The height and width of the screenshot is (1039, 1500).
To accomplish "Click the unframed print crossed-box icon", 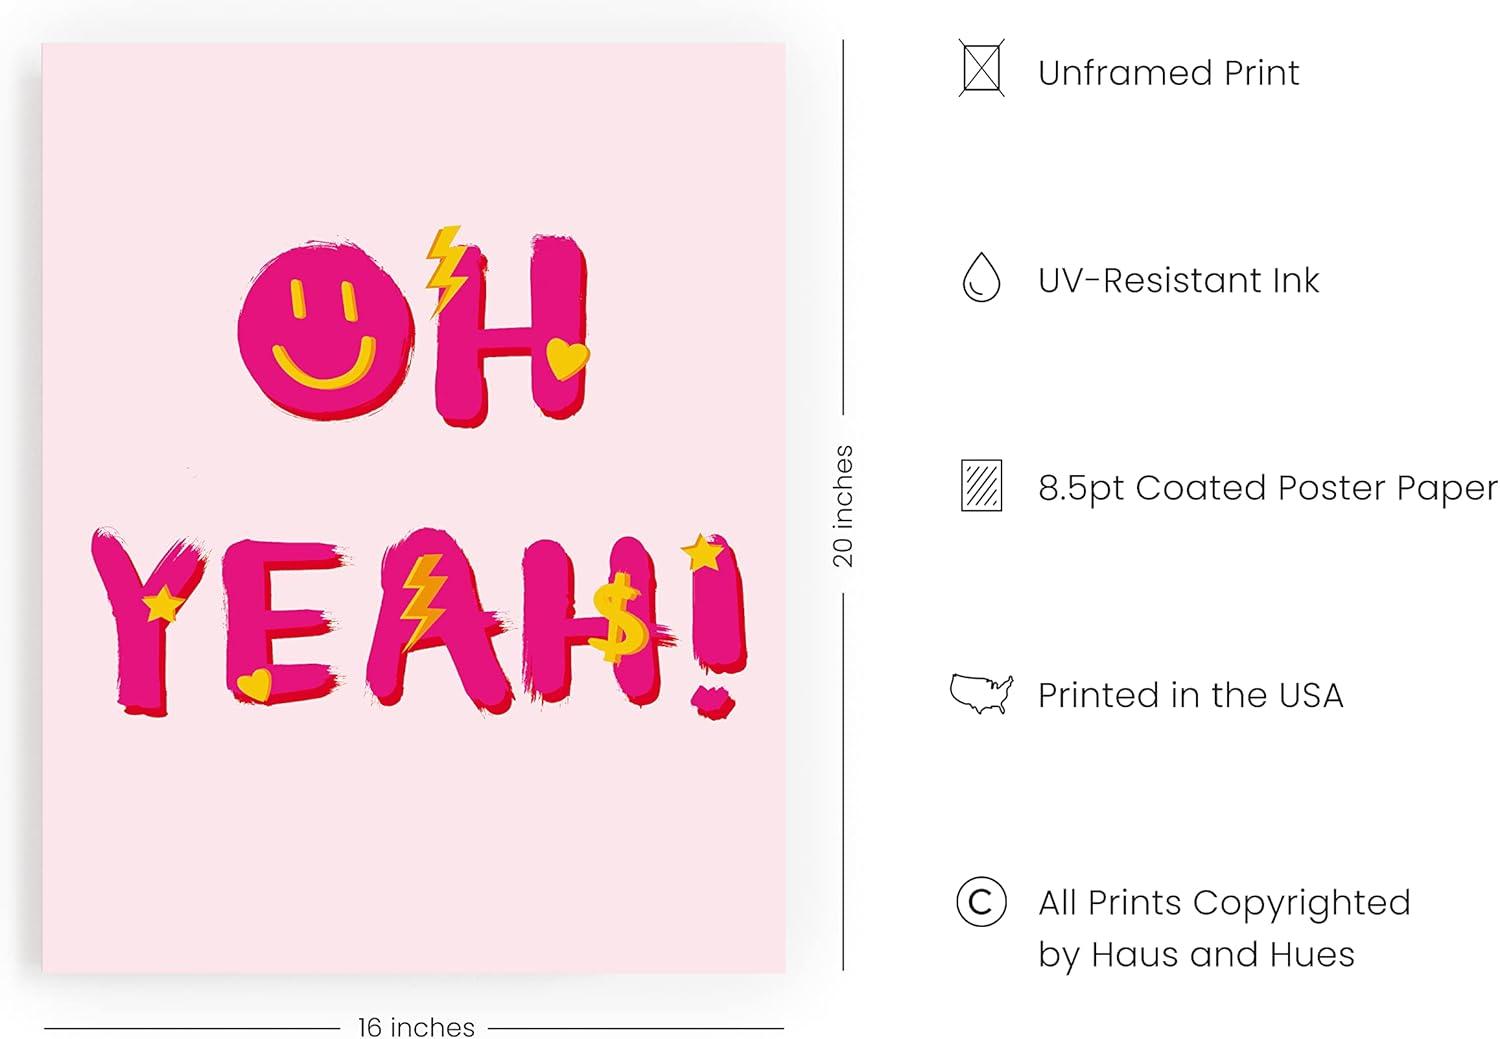I will tap(981, 68).
